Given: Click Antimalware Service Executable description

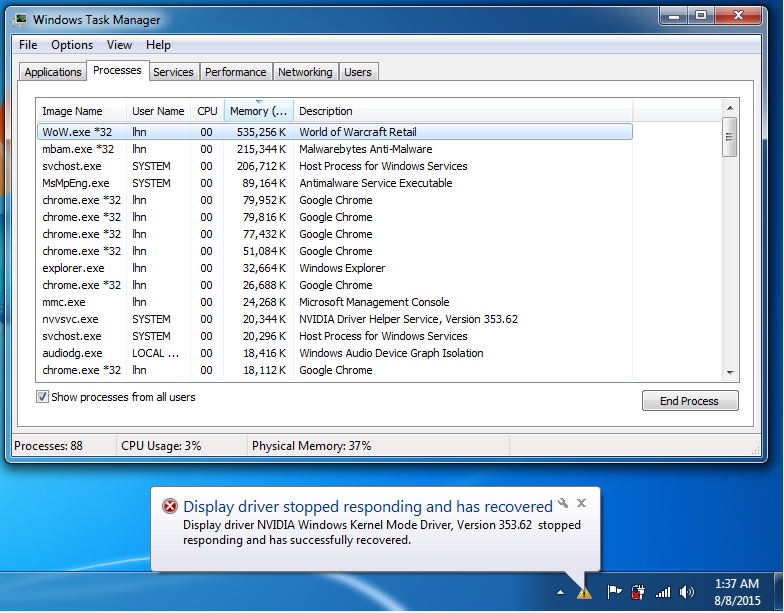Looking at the screenshot, I should [x=376, y=183].
